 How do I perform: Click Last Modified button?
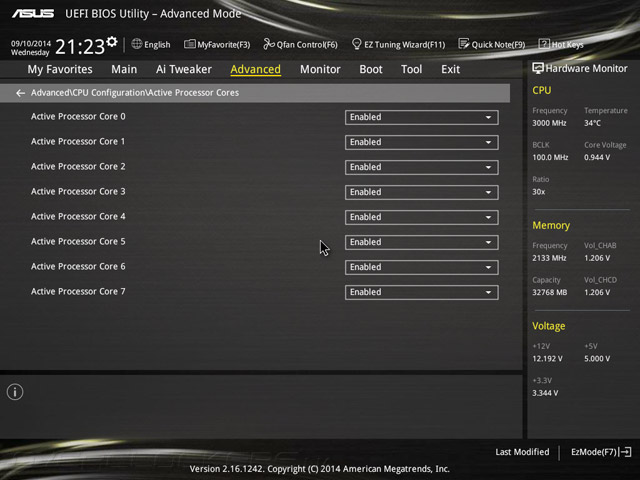click(x=522, y=452)
